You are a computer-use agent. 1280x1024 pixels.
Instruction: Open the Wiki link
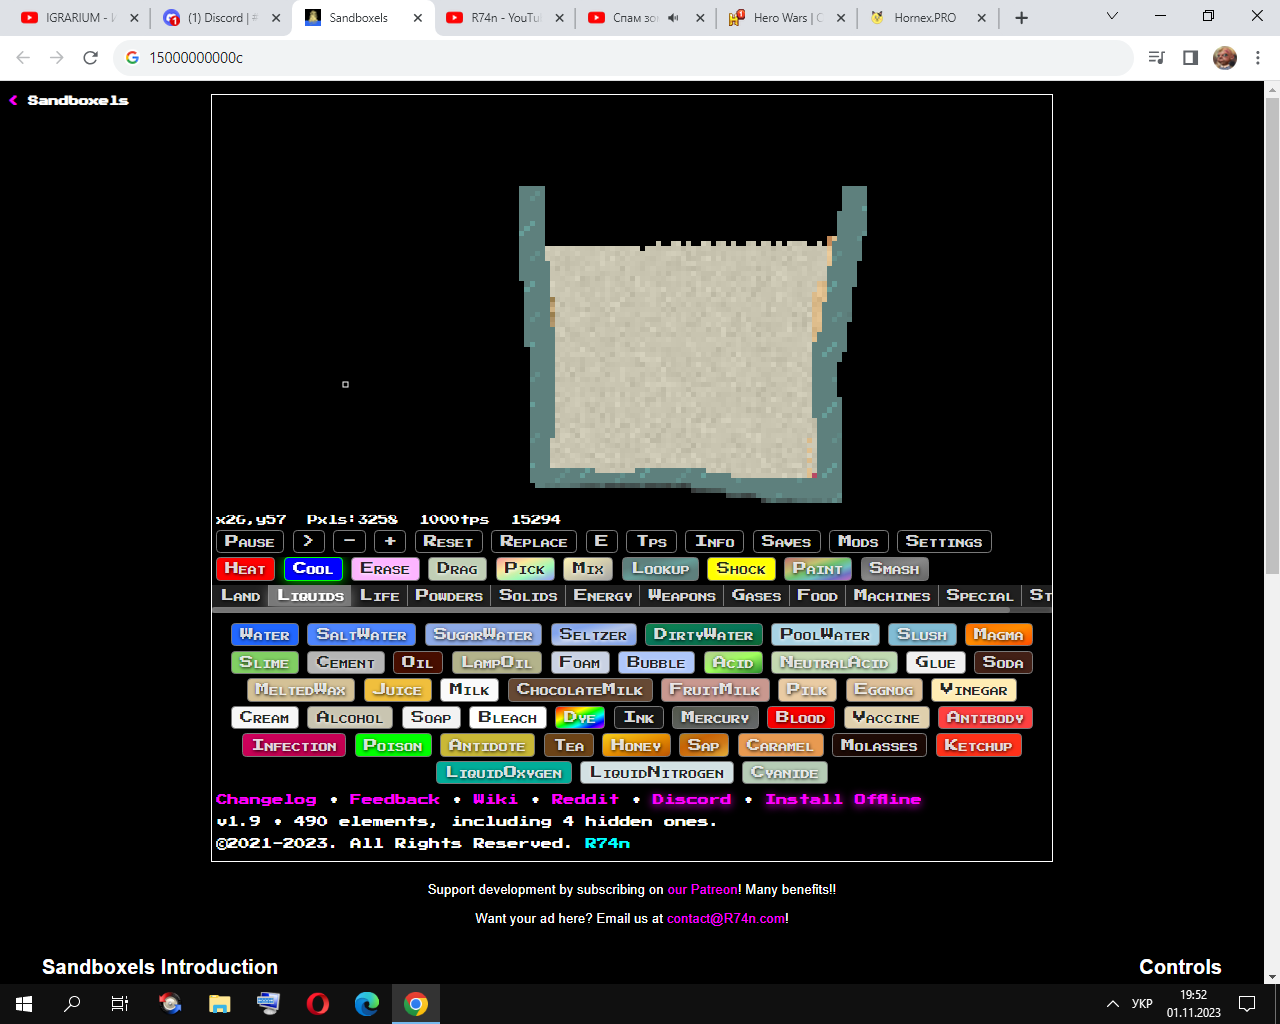tap(495, 800)
